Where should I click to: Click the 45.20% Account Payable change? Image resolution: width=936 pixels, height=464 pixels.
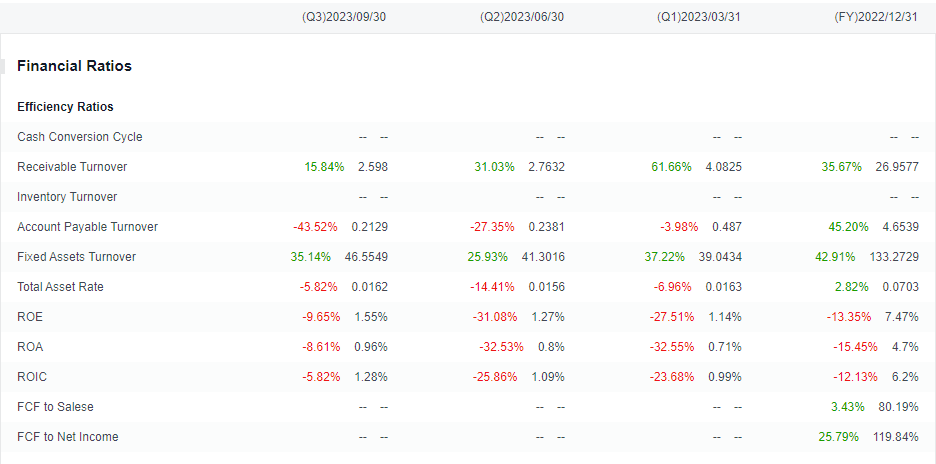[x=848, y=227]
